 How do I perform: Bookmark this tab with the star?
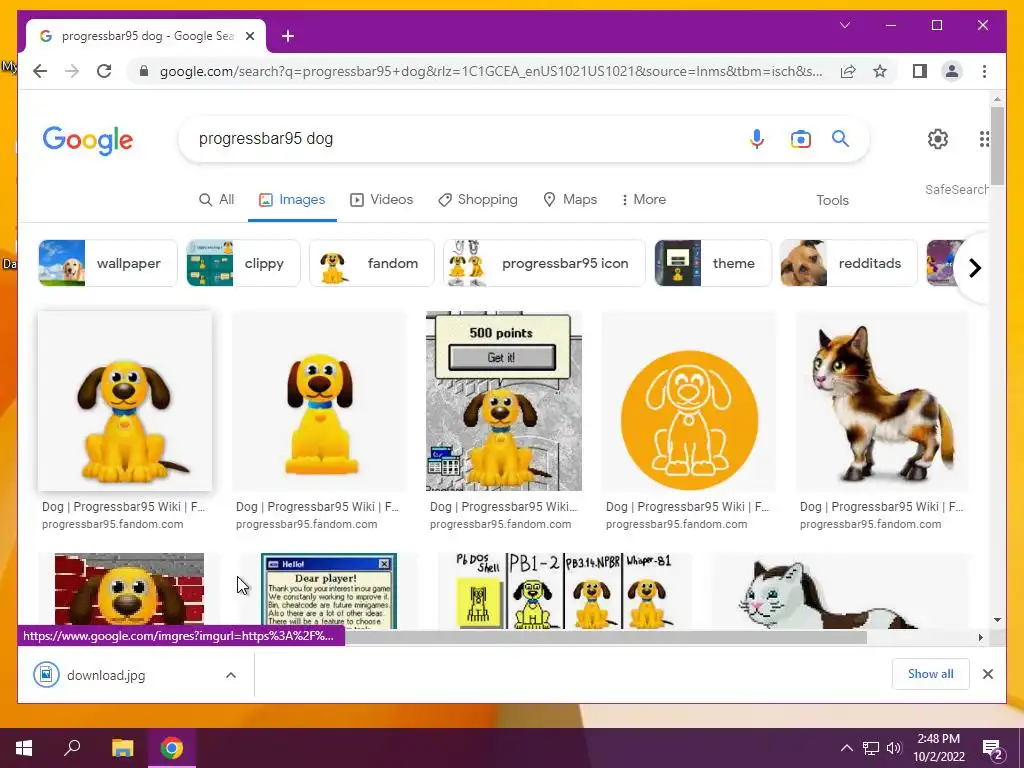point(880,71)
